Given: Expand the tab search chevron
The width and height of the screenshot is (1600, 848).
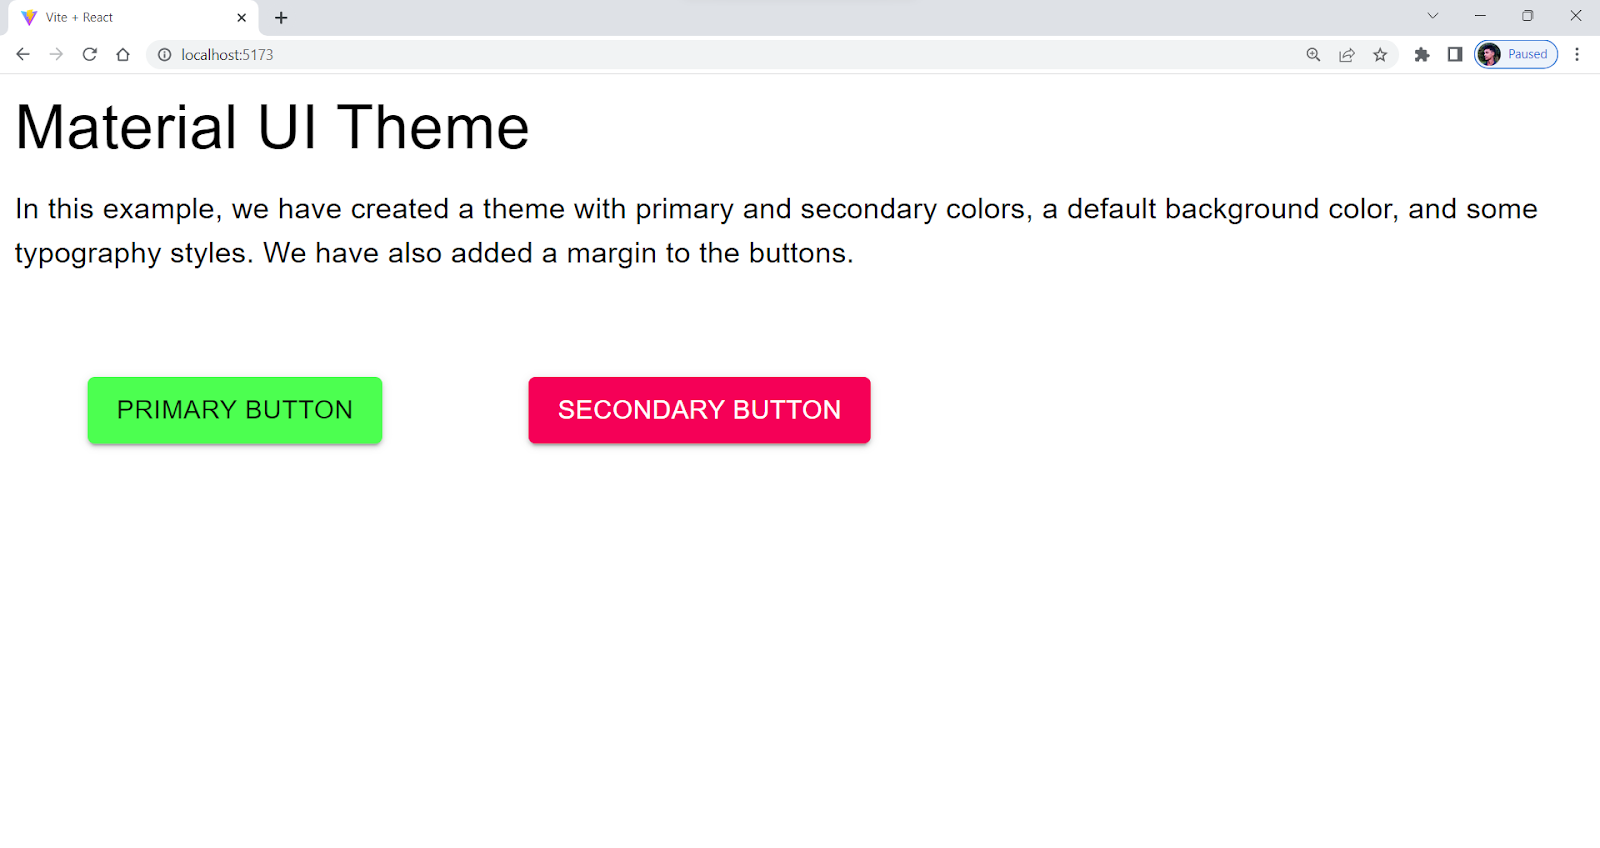Looking at the screenshot, I should point(1433,16).
